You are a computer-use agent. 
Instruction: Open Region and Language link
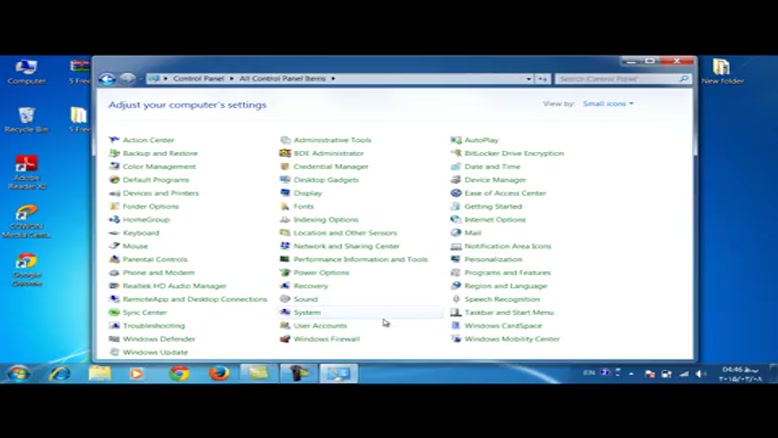[x=506, y=286]
